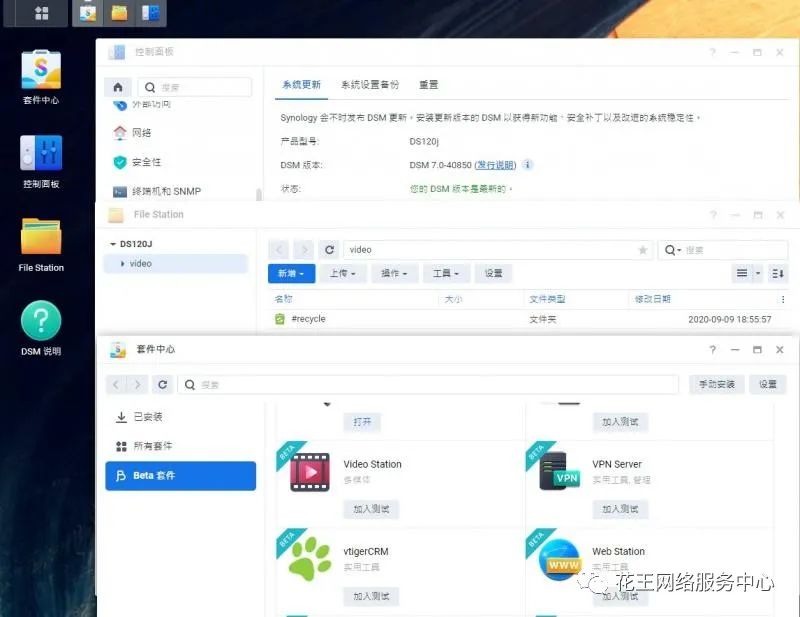Go back in File Station
Screen dimensions: 800x617
pos(279,250)
